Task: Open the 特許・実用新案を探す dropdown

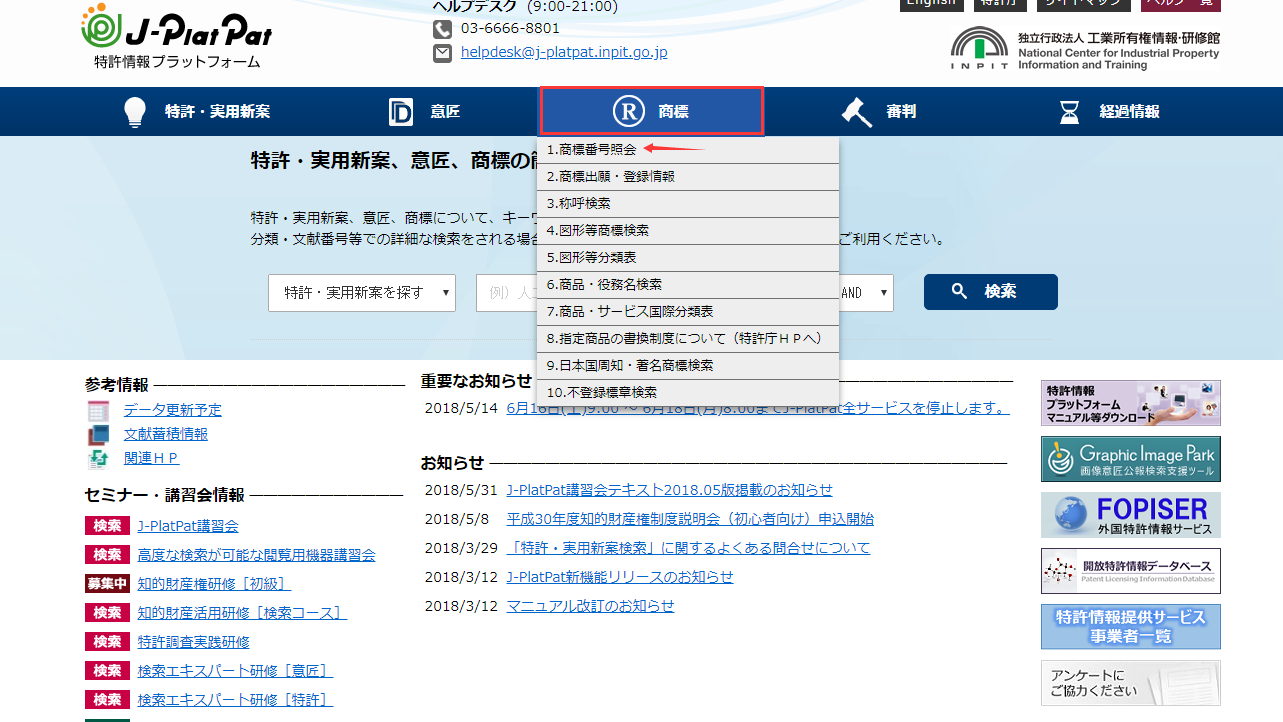Action: coord(362,293)
